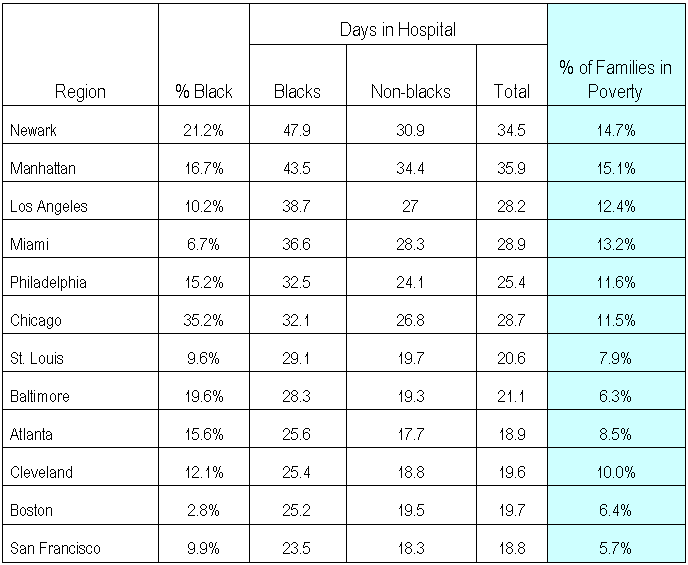Click Los Angeles Non-blacks value 27
The height and width of the screenshot is (565, 688).
pos(411,206)
